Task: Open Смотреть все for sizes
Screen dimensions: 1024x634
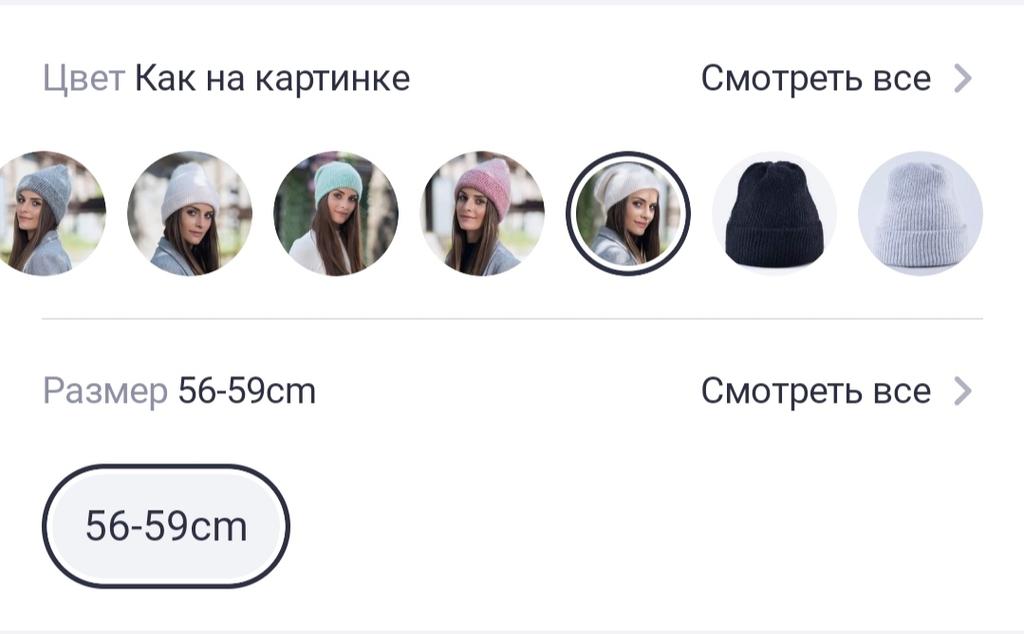Action: (816, 391)
